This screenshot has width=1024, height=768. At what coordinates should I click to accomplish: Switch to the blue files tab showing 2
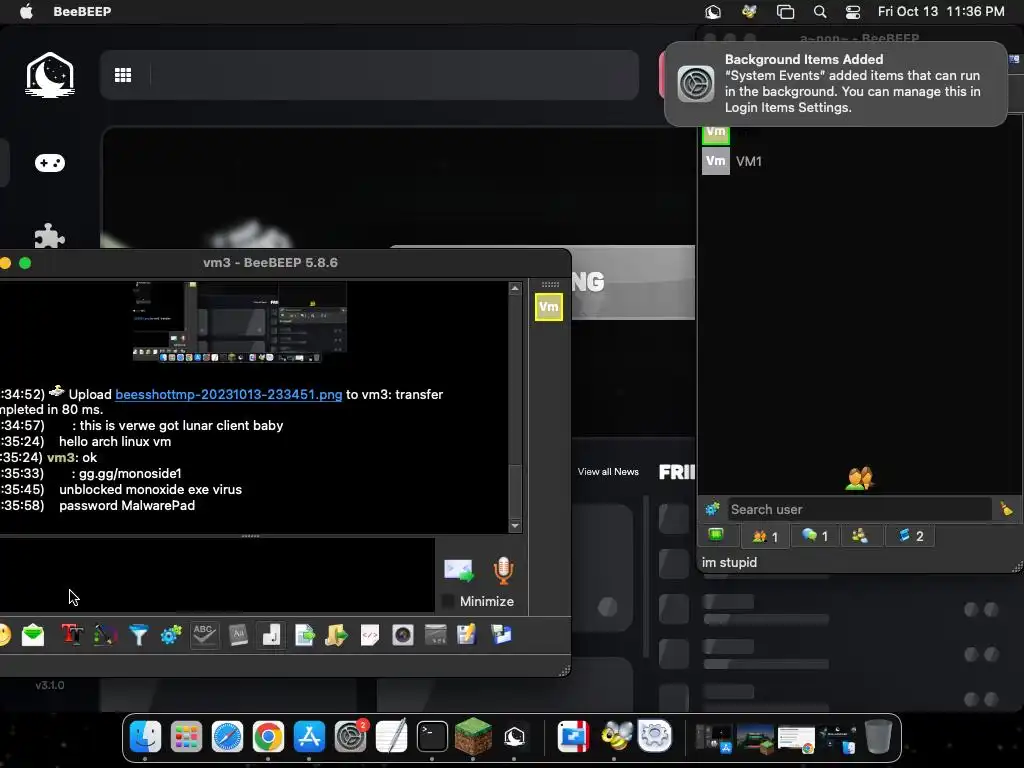coord(910,536)
